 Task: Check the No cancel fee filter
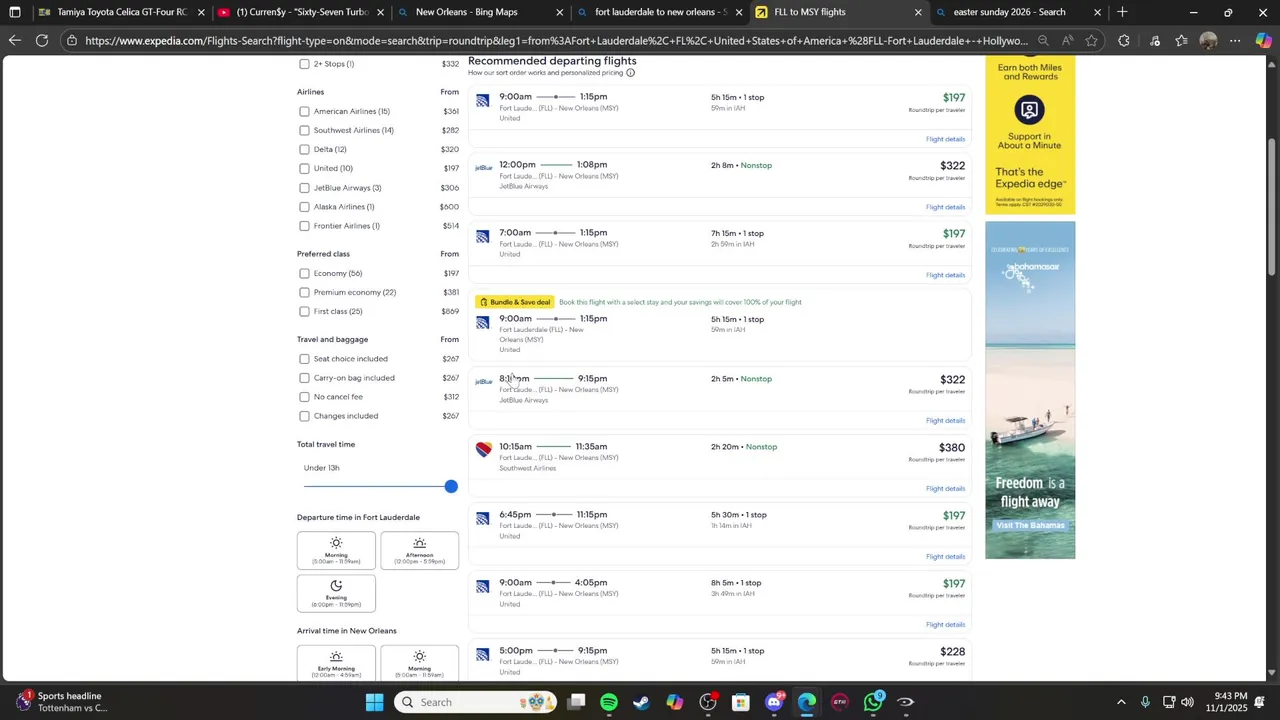[x=304, y=397]
